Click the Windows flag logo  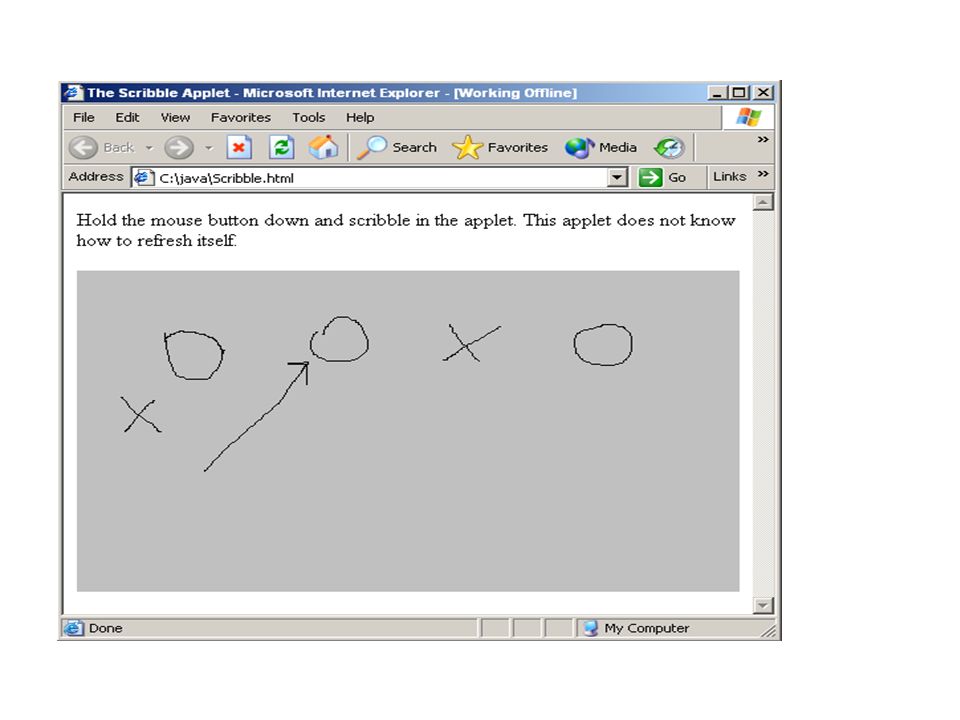coord(748,117)
